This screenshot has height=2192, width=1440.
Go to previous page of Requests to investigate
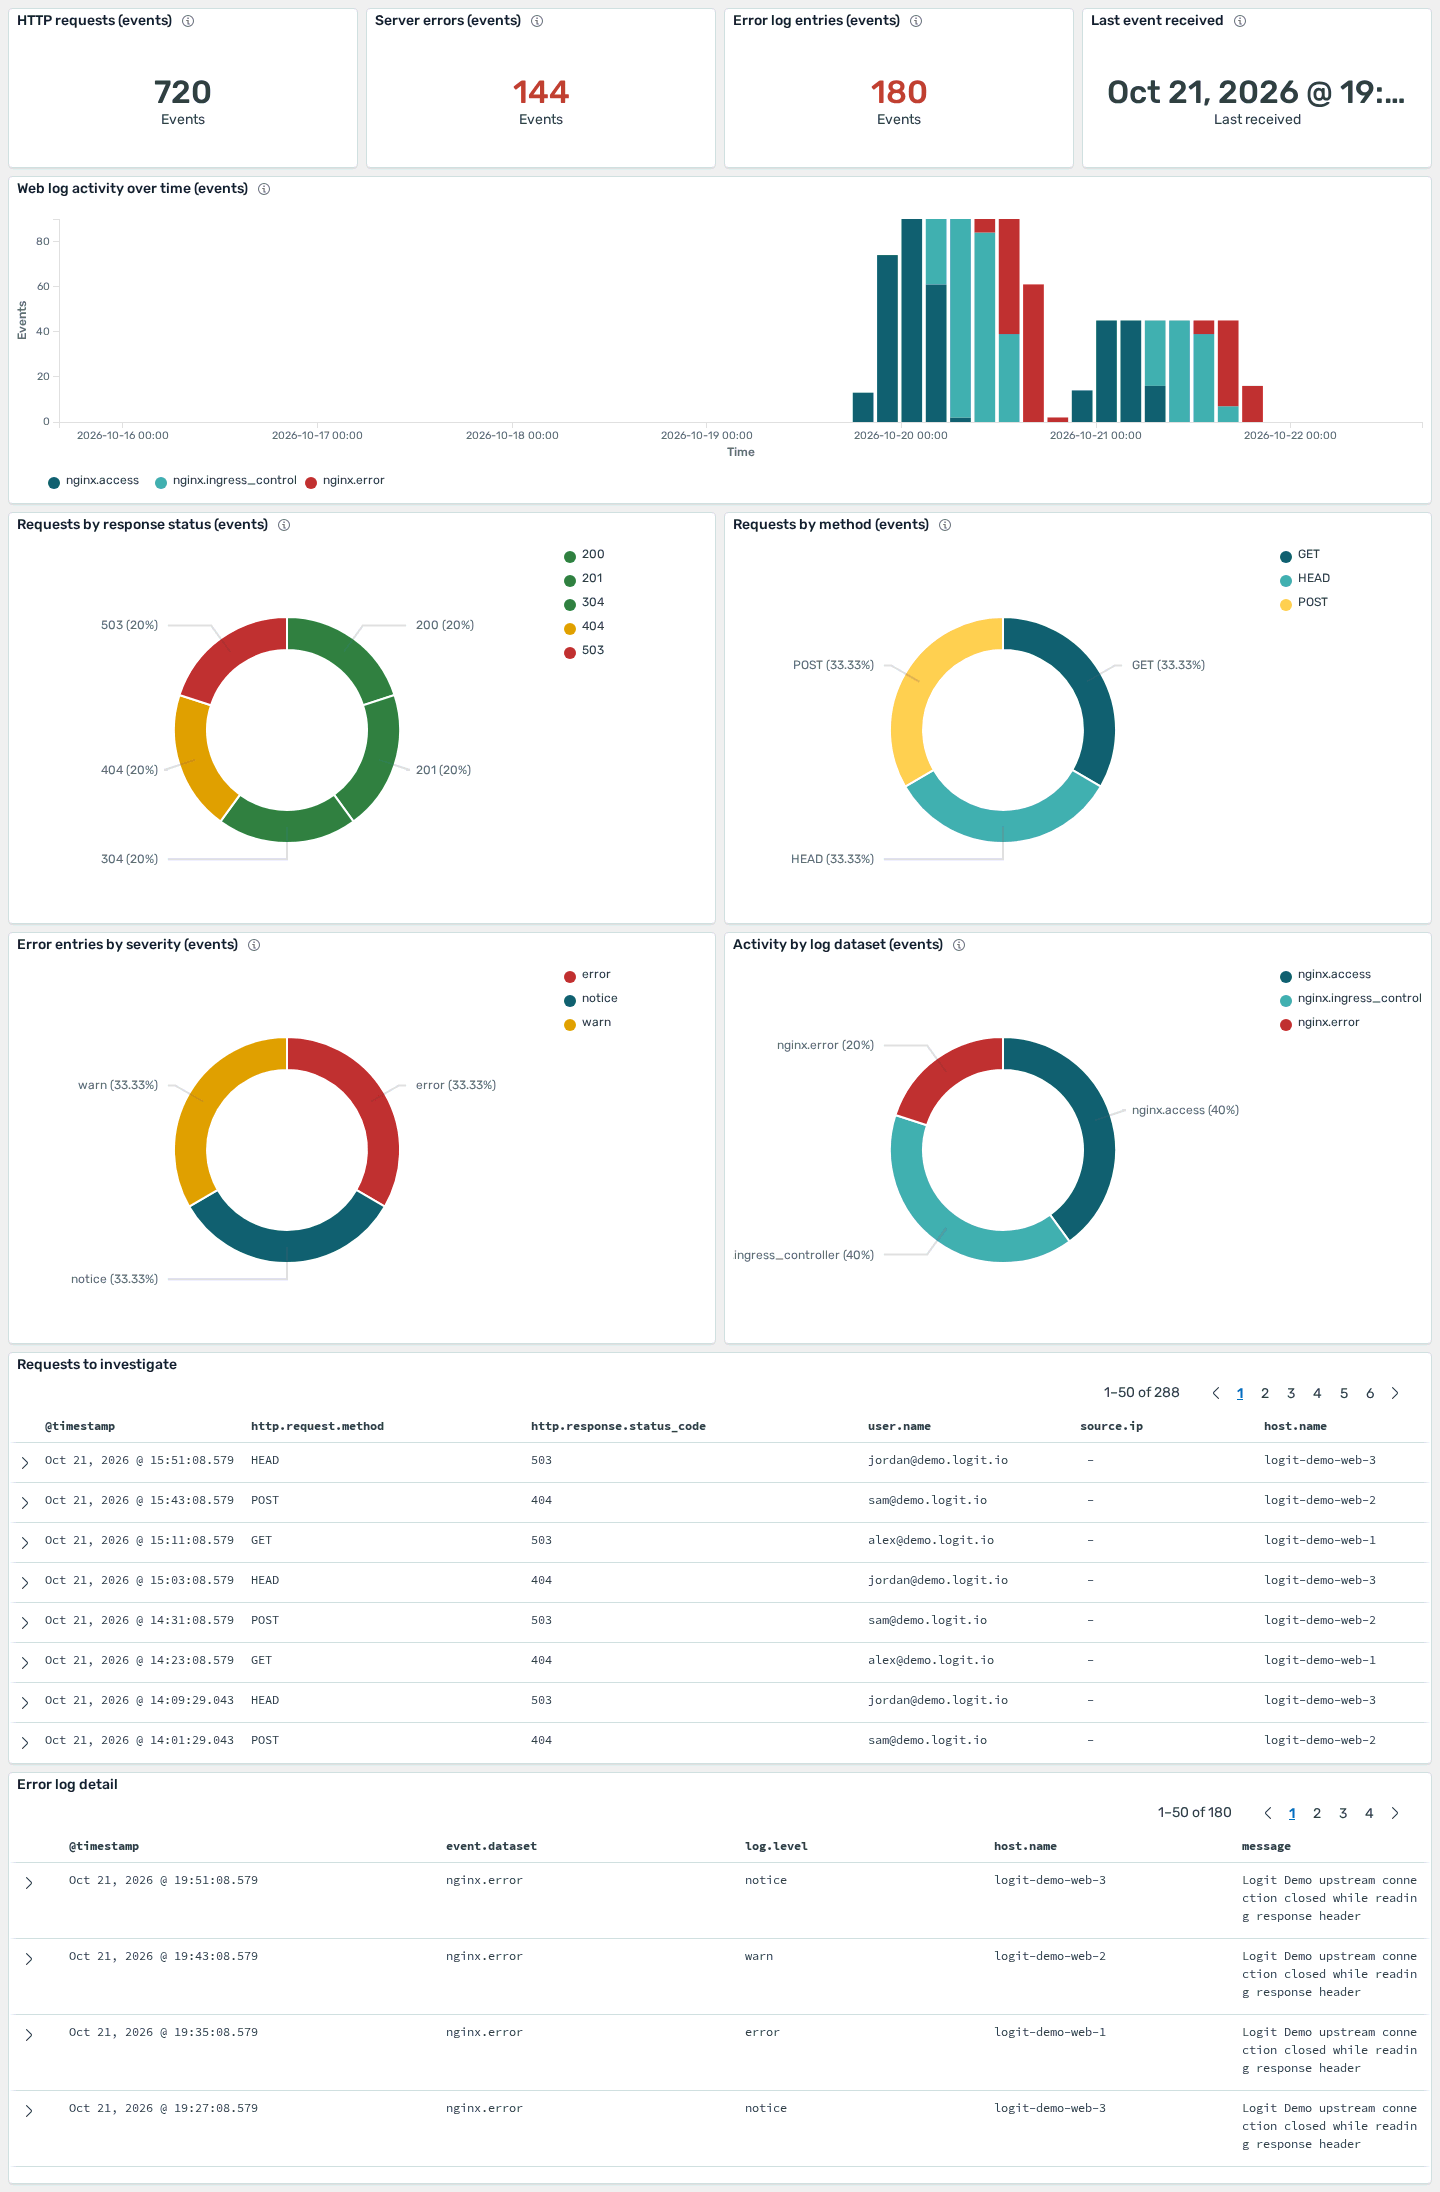tap(1216, 1393)
